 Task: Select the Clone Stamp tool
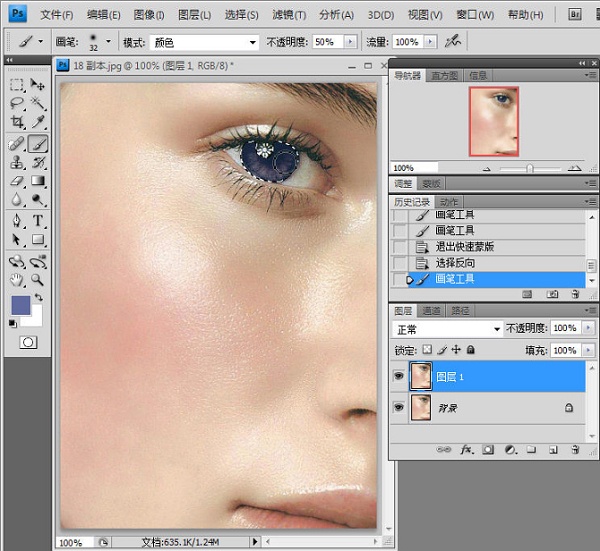tap(16, 162)
